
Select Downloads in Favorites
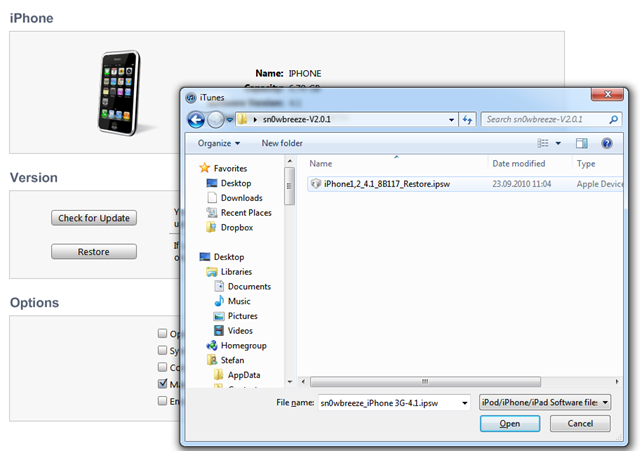242,198
